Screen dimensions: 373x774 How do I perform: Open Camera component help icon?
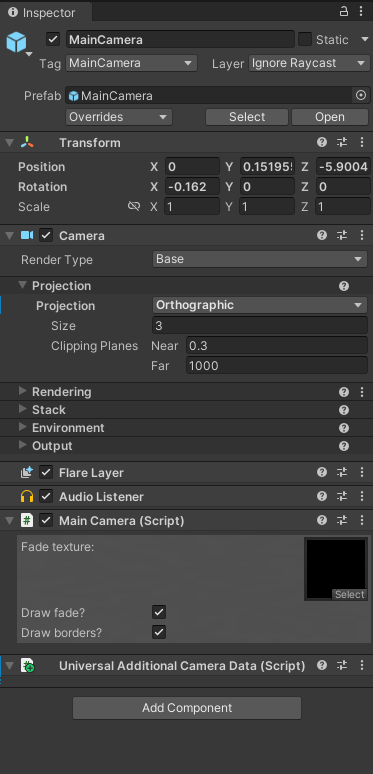pos(322,235)
